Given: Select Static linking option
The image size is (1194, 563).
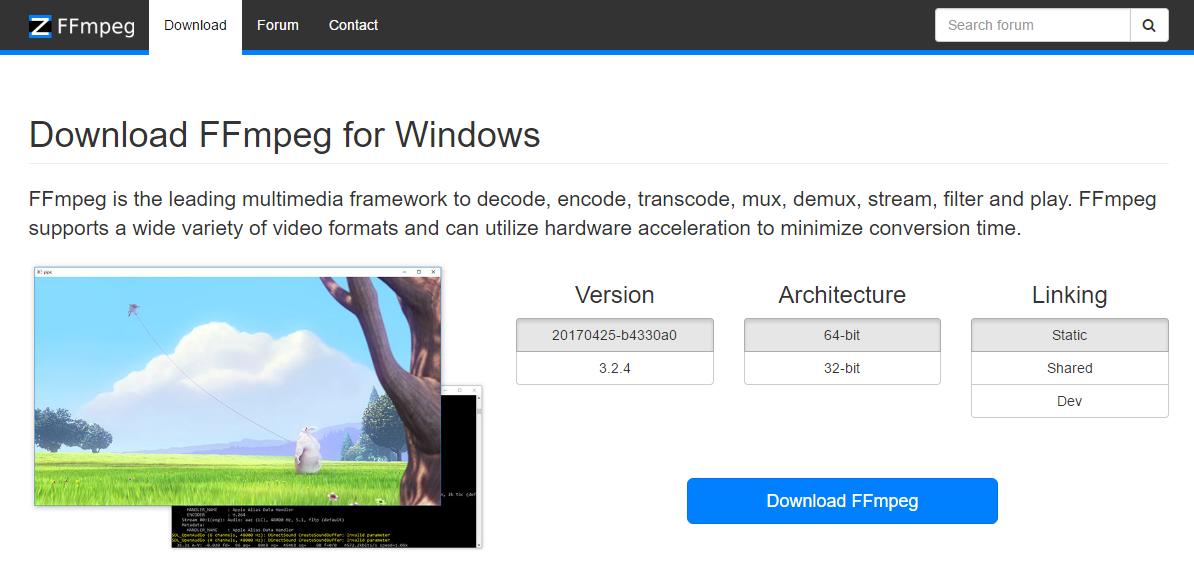Looking at the screenshot, I should coord(1069,335).
